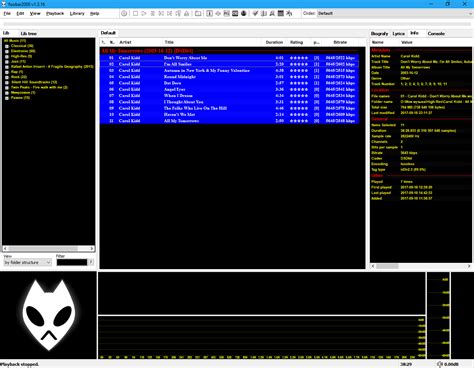Viewport: 474px width, 368px height.
Task: Expand the Silent Hill Soundtracks node
Action: point(7,82)
